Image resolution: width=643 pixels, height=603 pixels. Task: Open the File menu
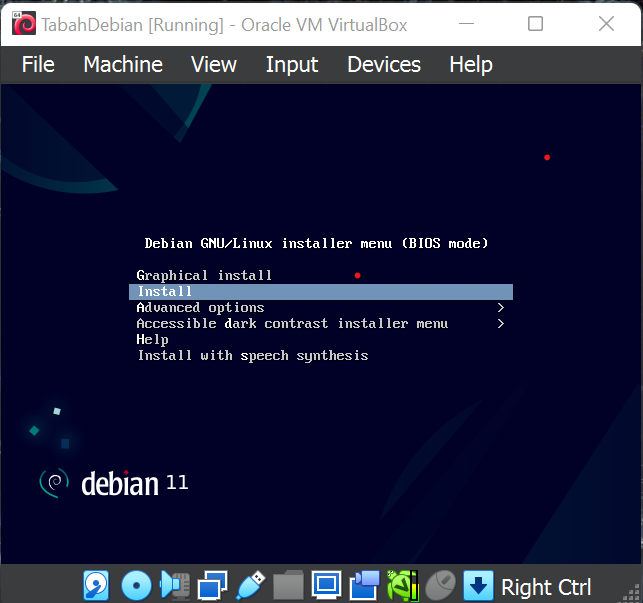pyautogui.click(x=38, y=65)
